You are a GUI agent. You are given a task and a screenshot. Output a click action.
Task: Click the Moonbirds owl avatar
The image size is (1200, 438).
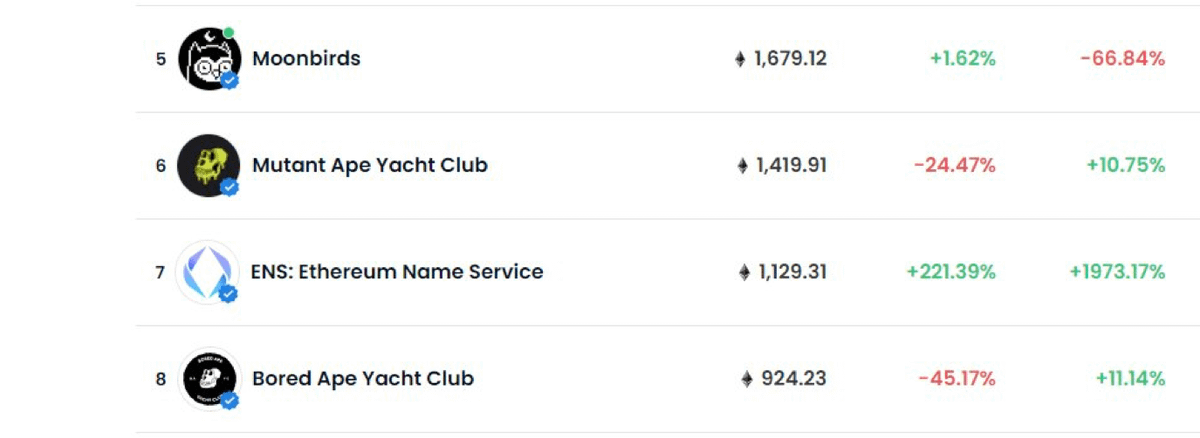(207, 57)
